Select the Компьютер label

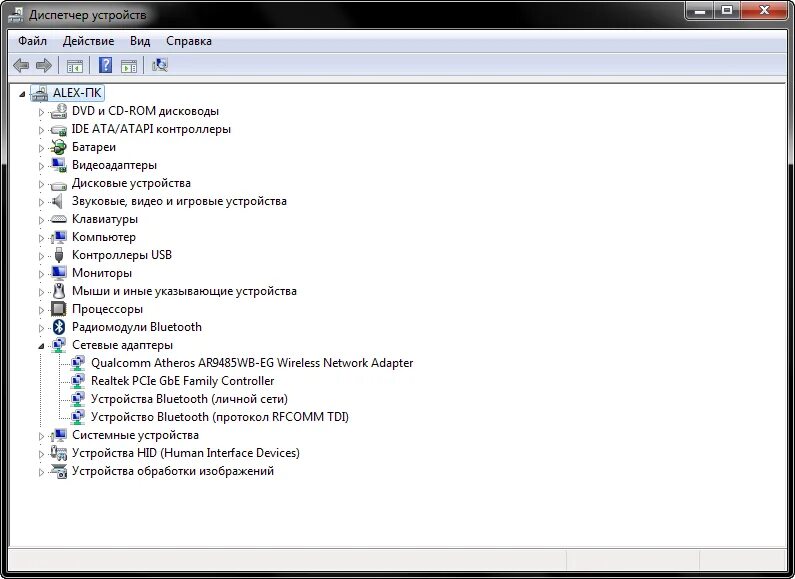pos(104,237)
